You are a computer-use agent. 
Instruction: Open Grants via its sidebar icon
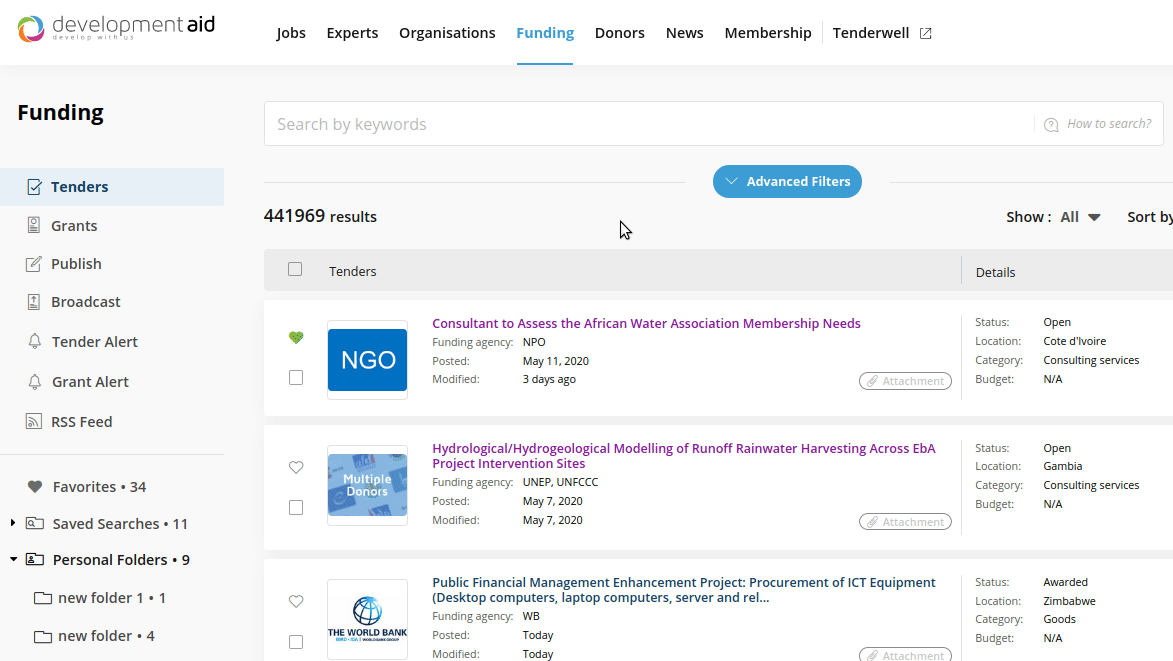point(34,226)
